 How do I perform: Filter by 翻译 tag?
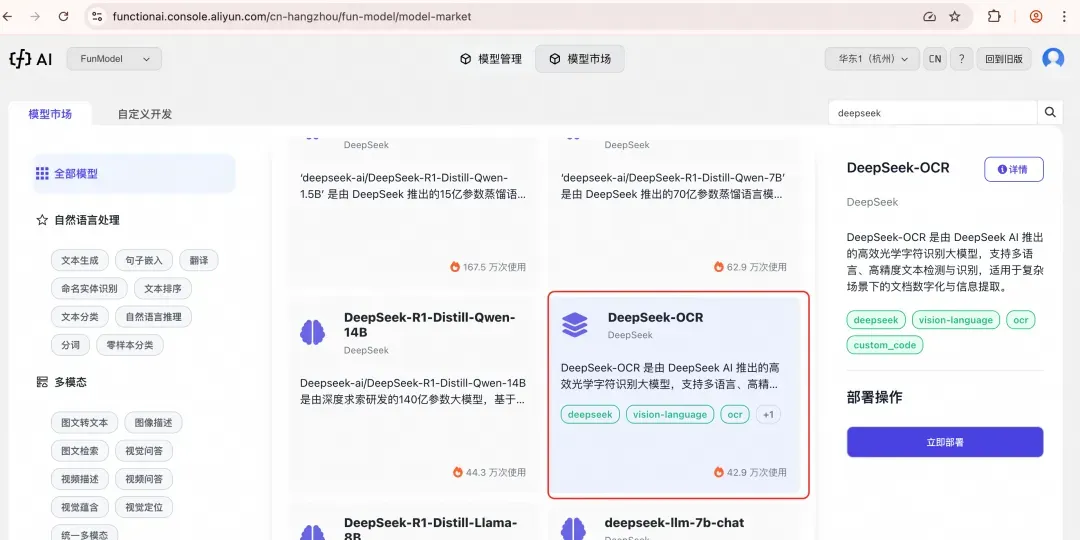click(x=198, y=260)
